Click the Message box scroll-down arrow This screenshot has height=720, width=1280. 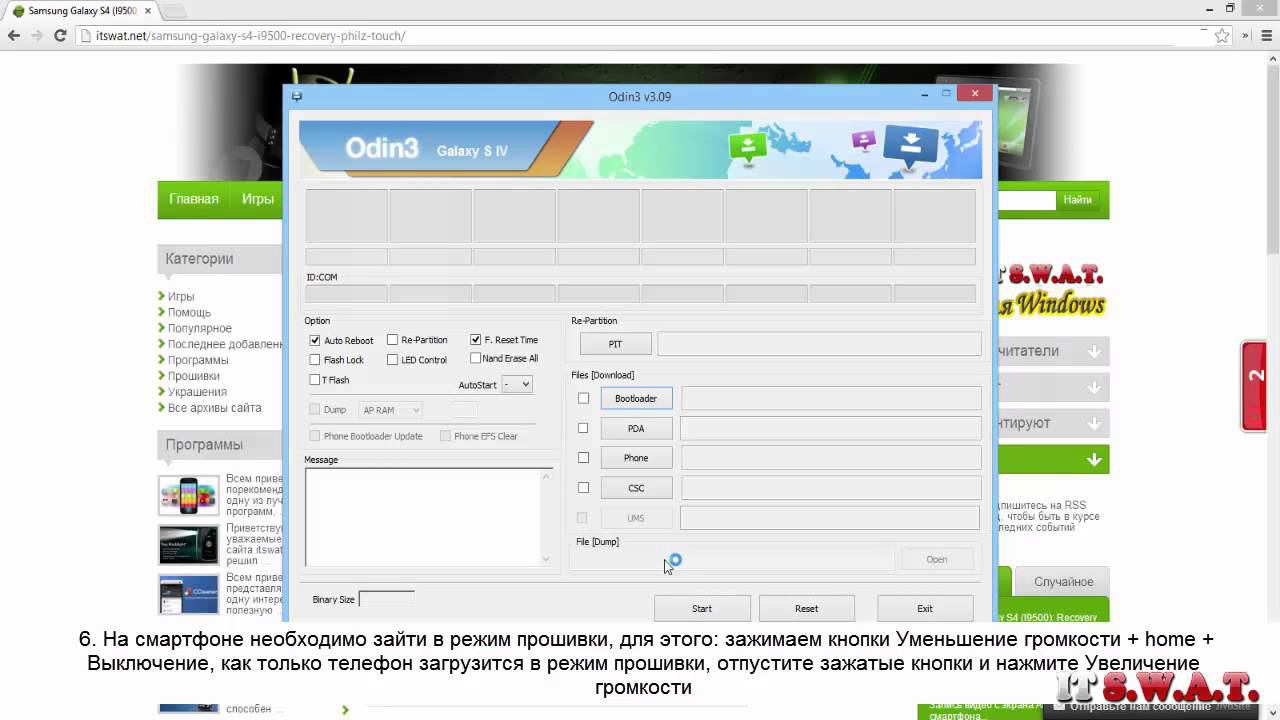coord(545,559)
